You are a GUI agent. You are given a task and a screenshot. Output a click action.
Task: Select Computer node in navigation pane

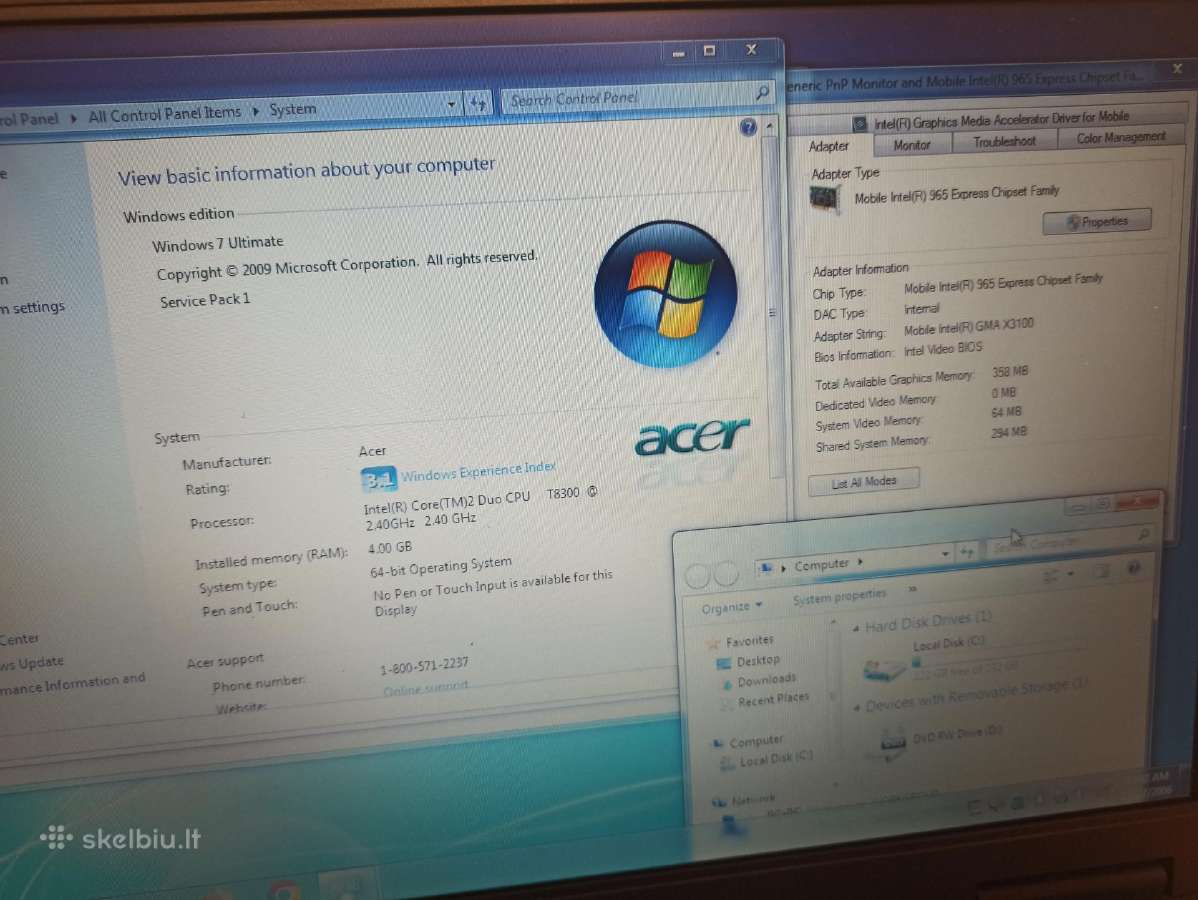point(755,741)
